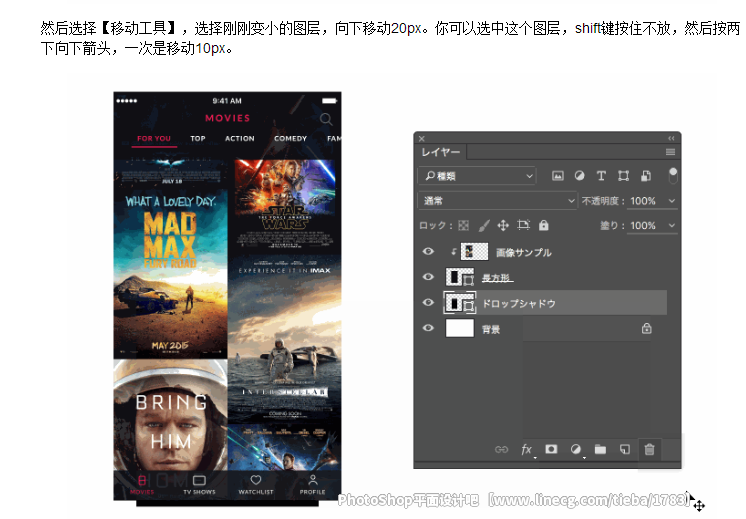Open the 種類 filter type dropdown

(x=477, y=176)
